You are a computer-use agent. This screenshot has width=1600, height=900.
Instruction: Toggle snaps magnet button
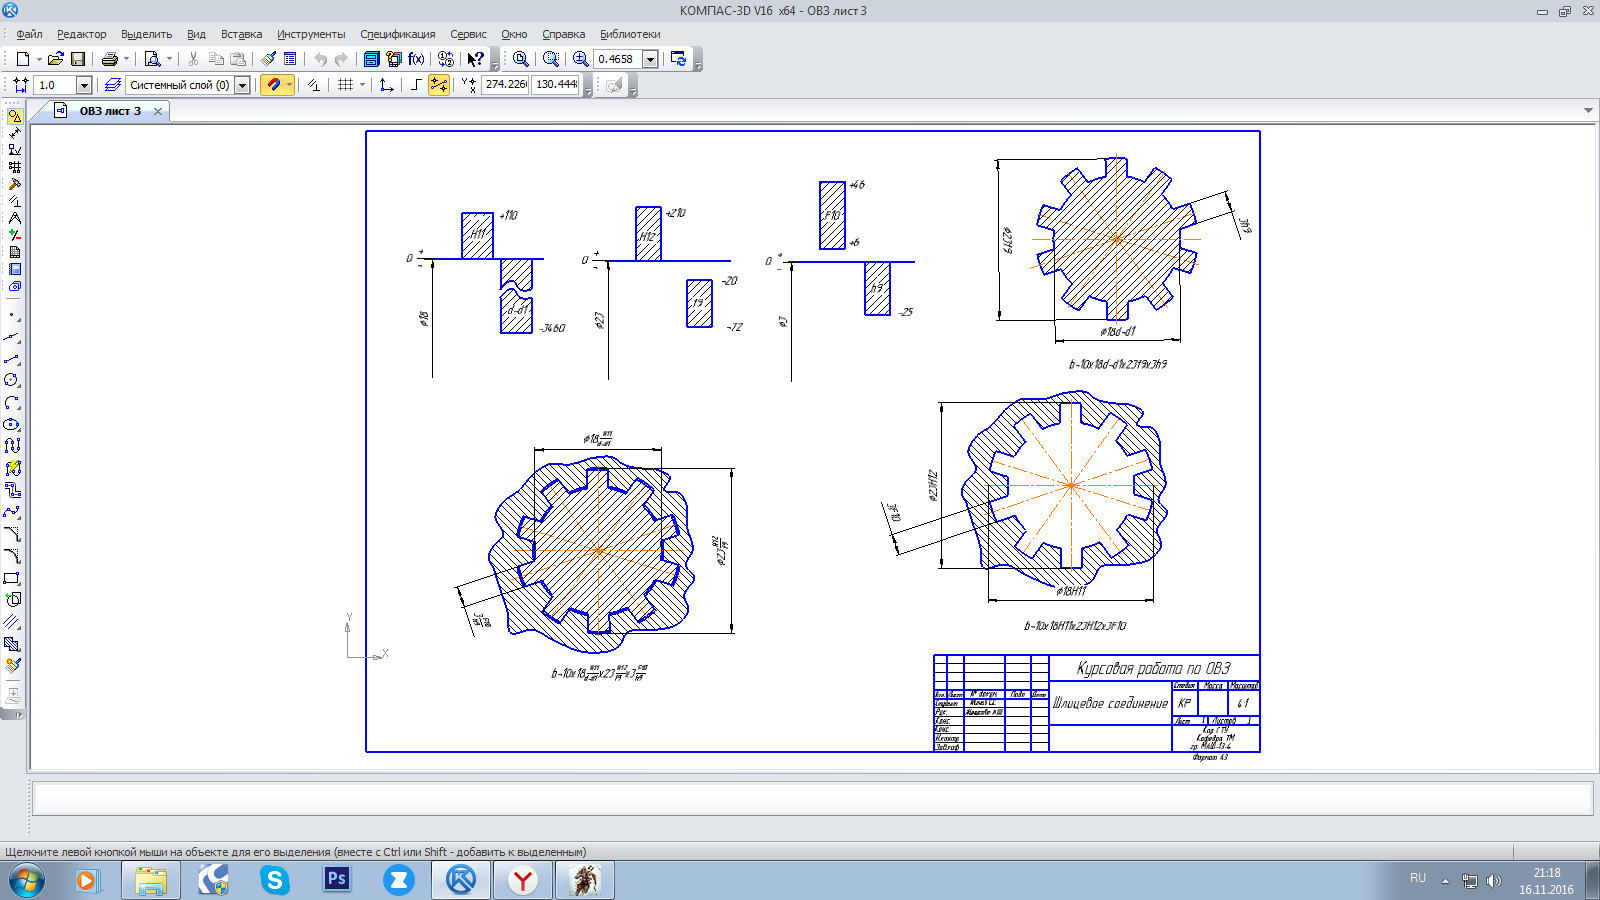pyautogui.click(x=272, y=85)
